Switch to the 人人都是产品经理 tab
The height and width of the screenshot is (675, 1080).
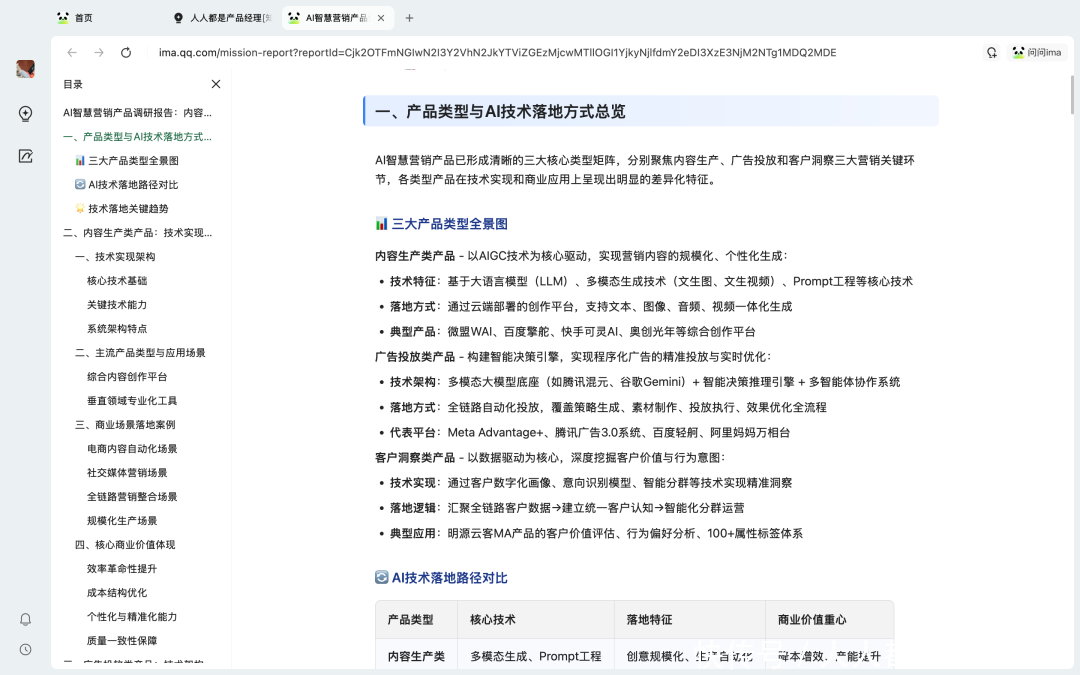(222, 18)
